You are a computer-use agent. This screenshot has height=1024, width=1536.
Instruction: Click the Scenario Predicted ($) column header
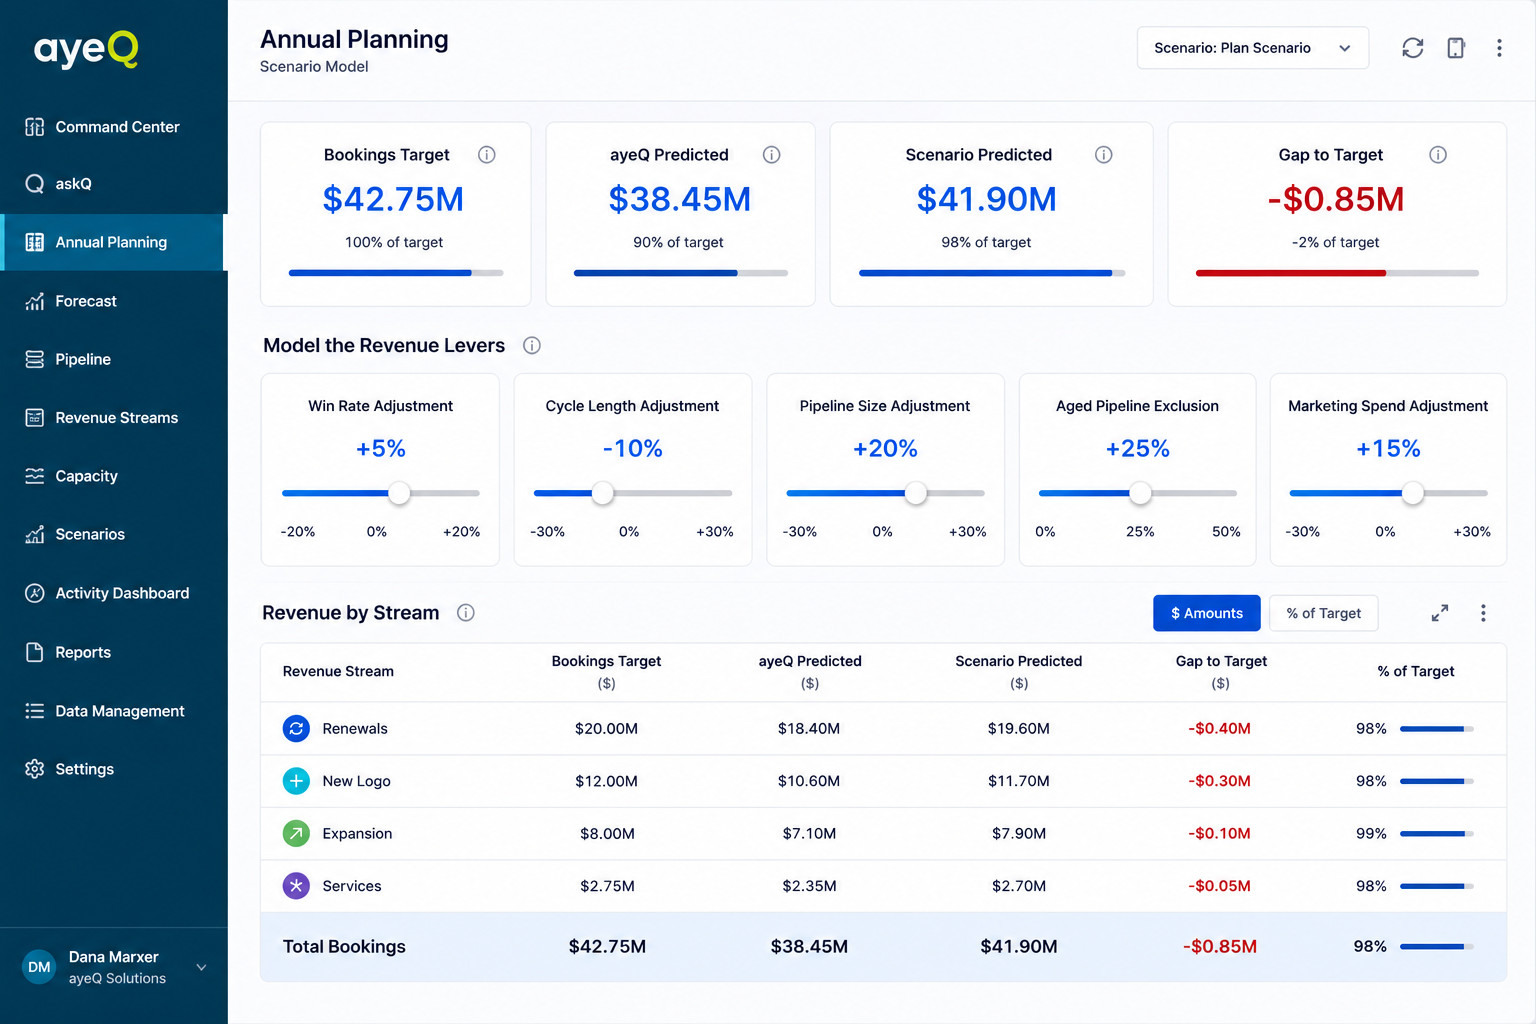[1019, 672]
